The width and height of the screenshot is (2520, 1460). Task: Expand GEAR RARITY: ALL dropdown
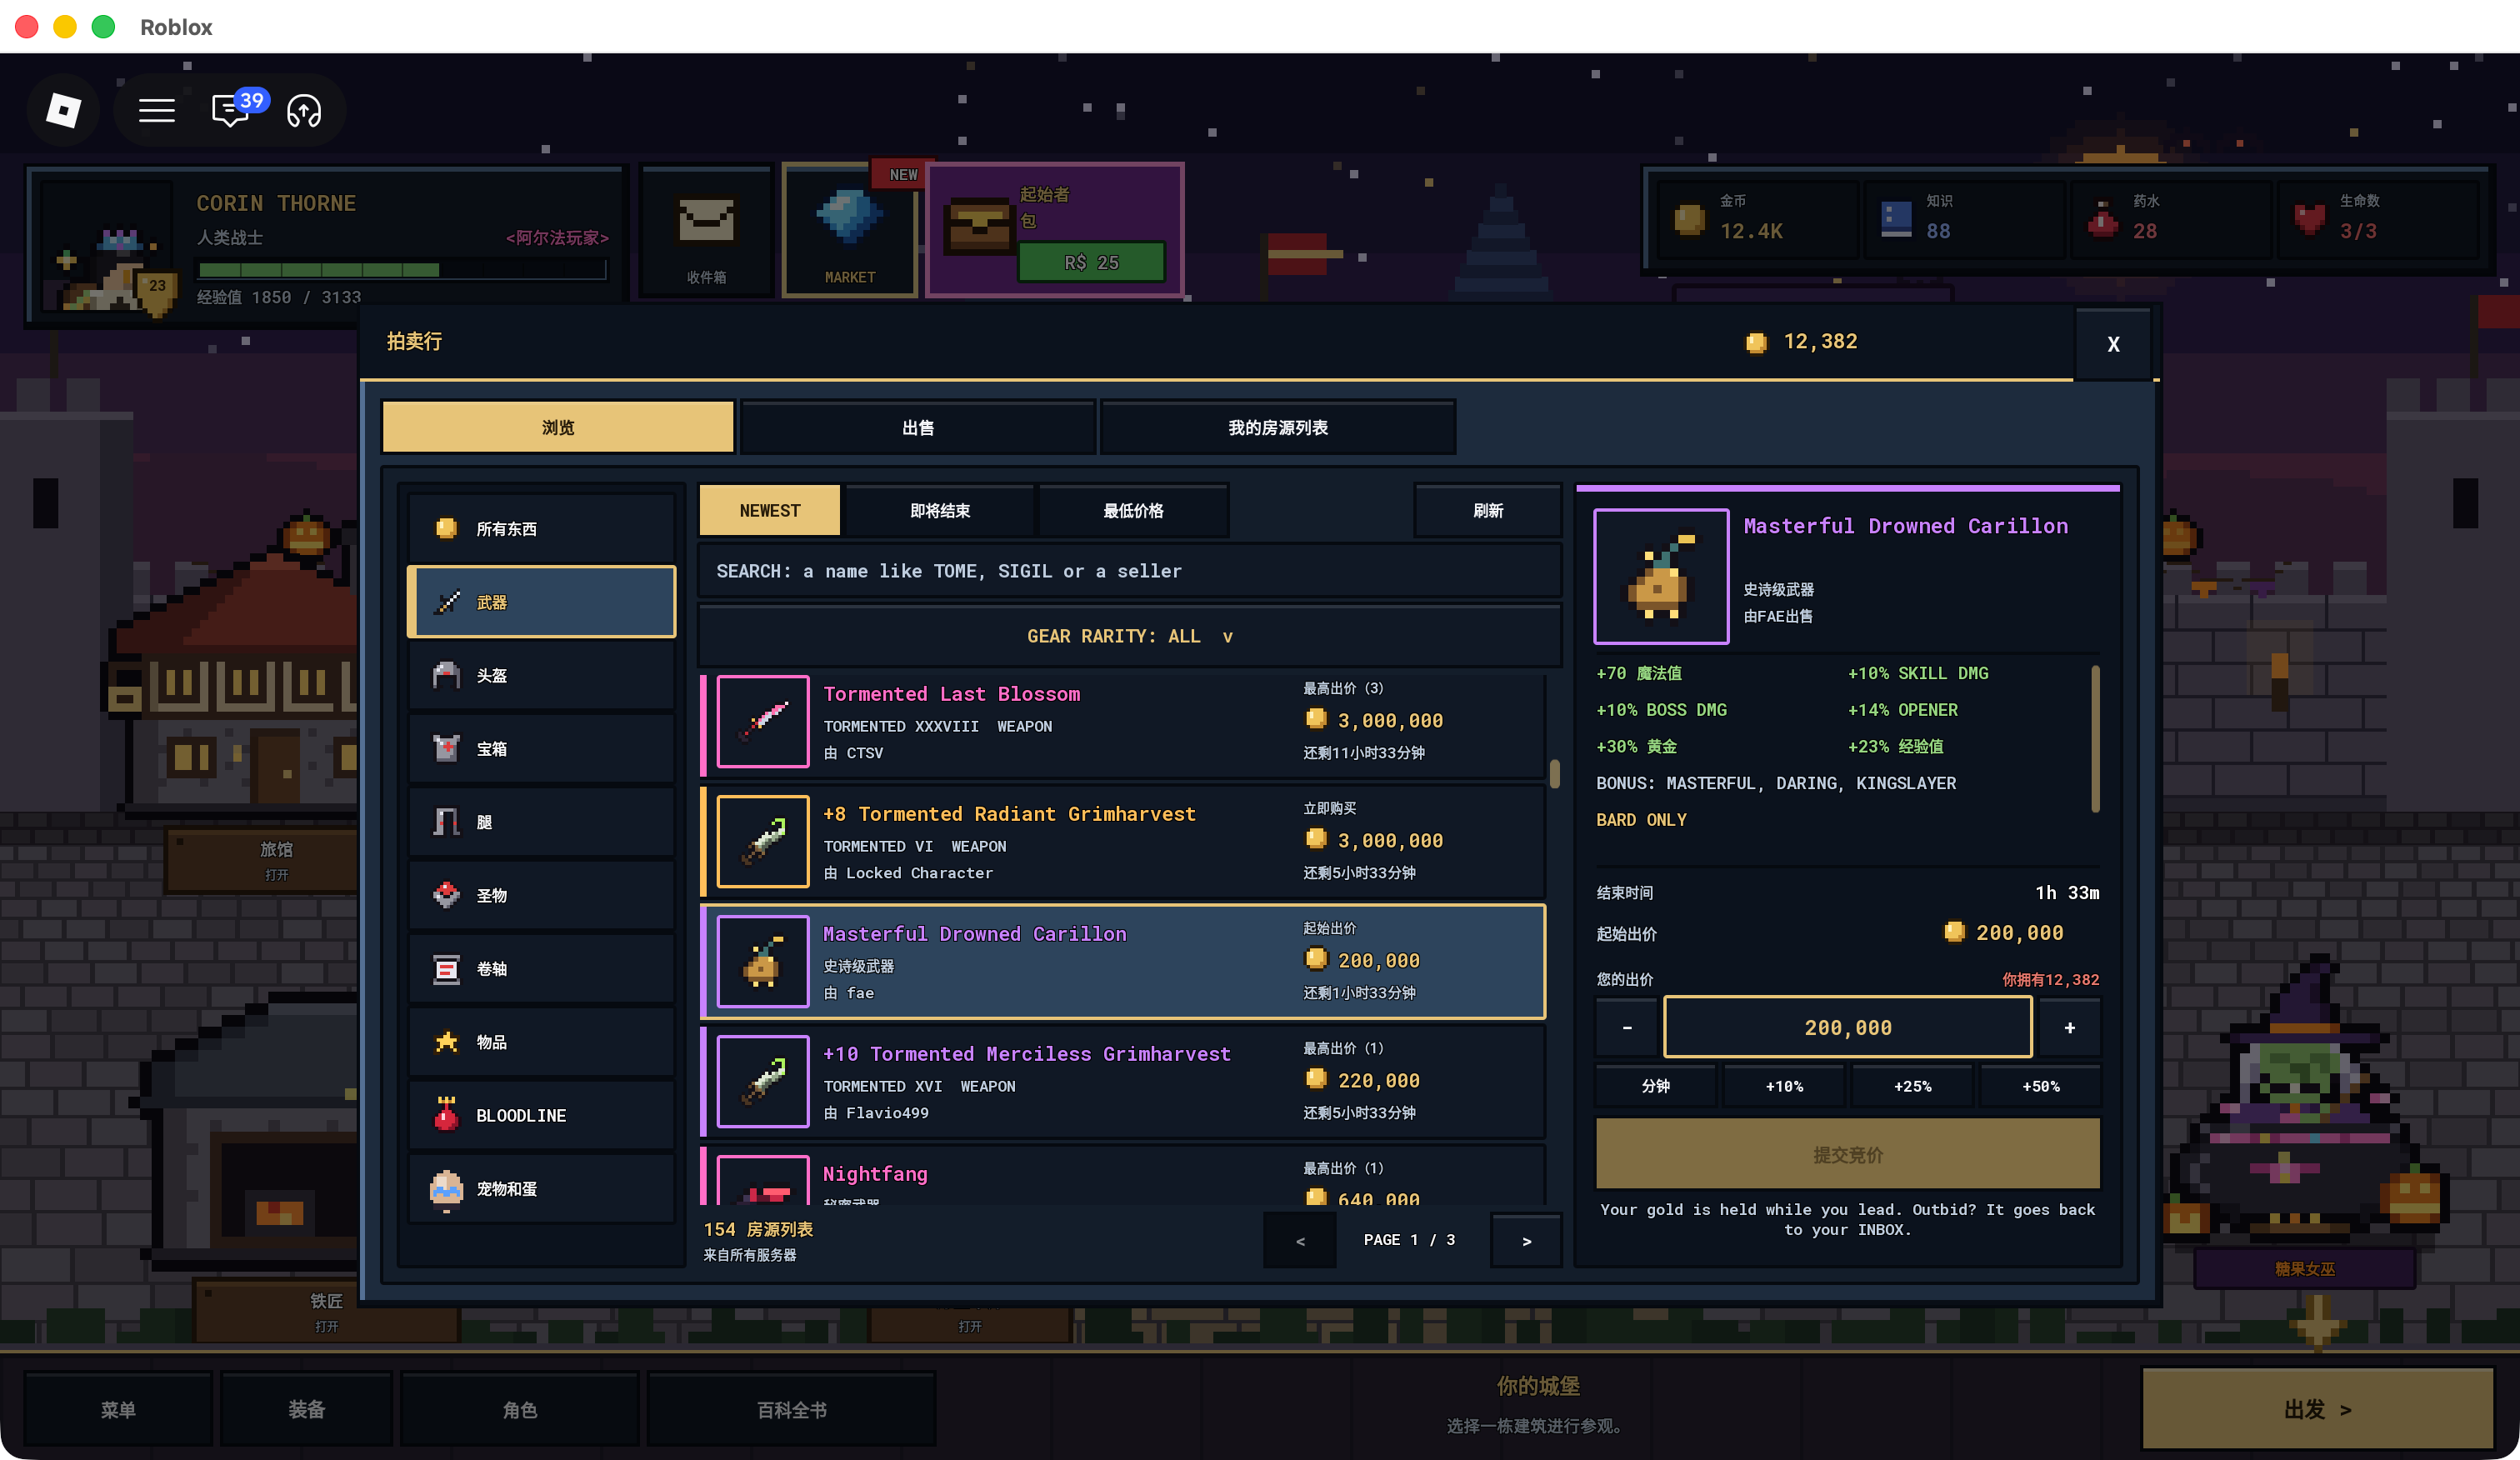(1129, 636)
